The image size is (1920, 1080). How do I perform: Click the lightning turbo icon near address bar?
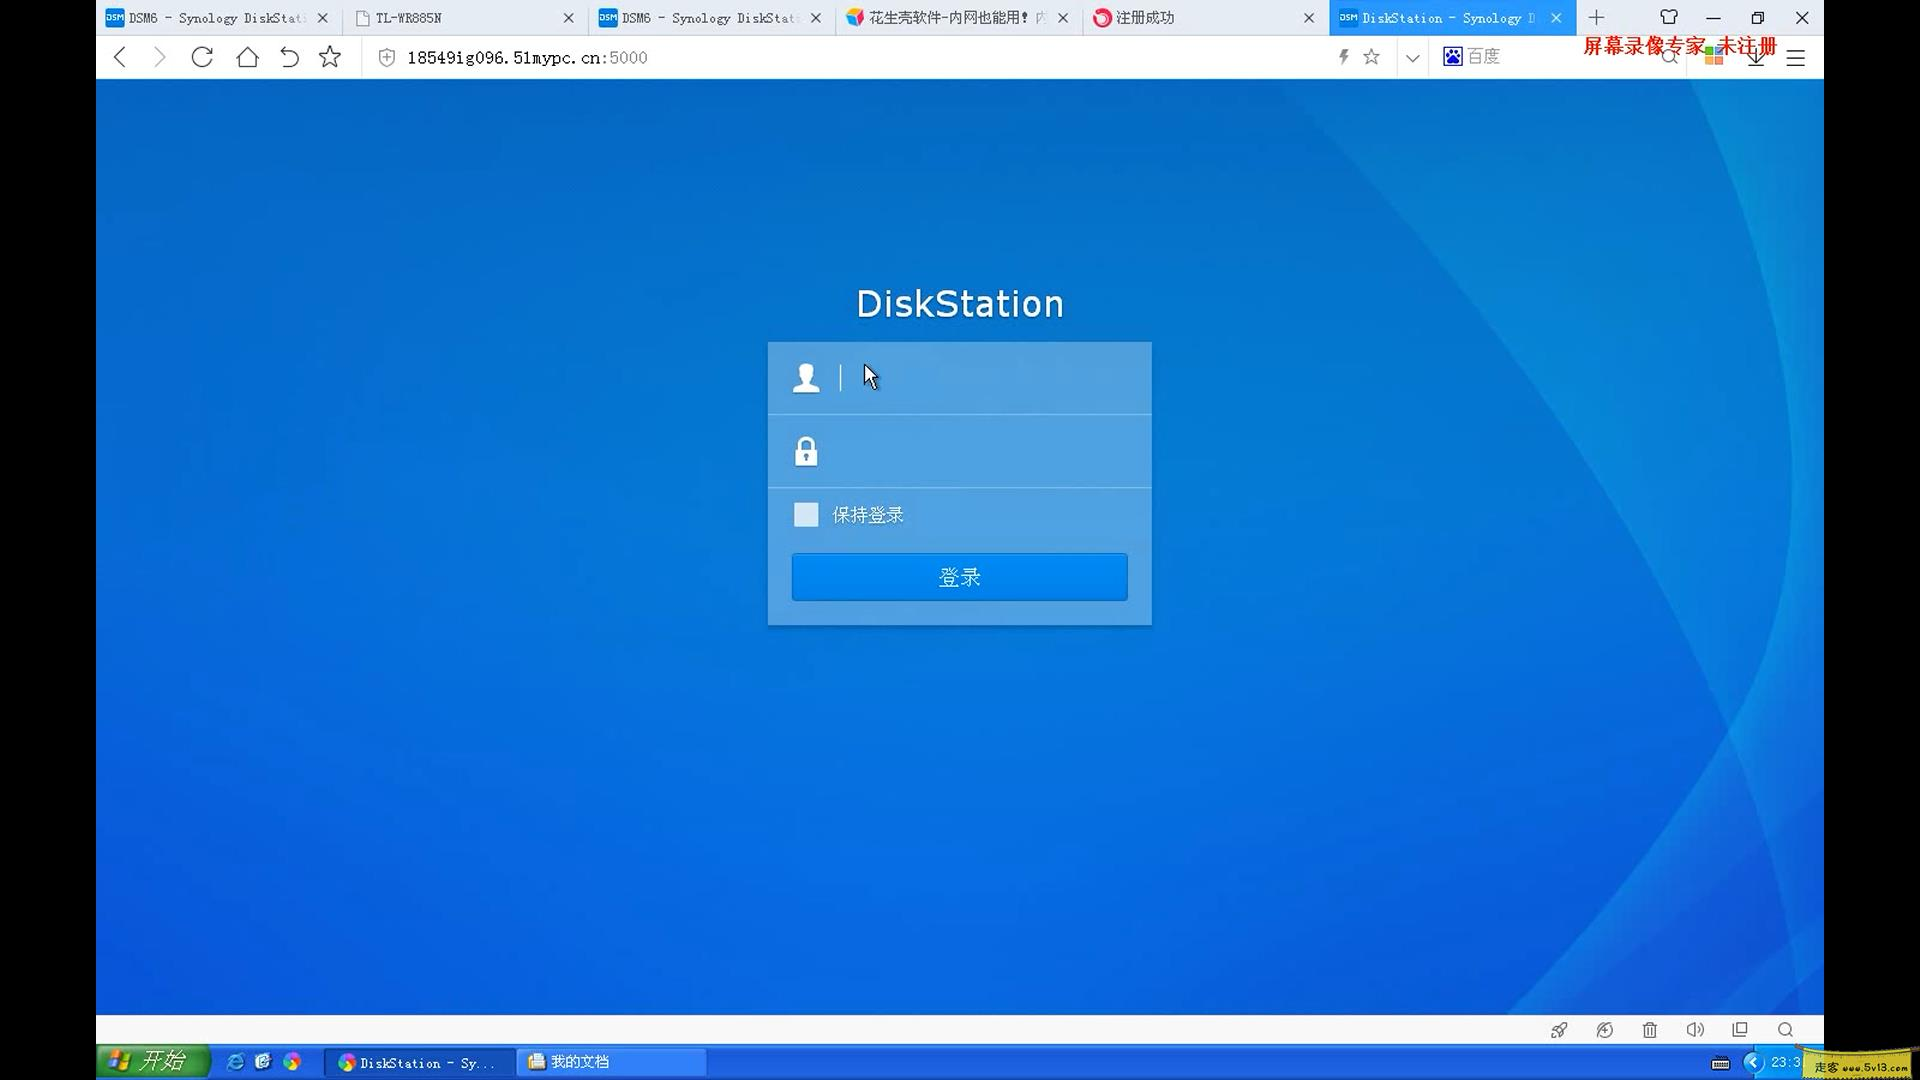[x=1343, y=57]
